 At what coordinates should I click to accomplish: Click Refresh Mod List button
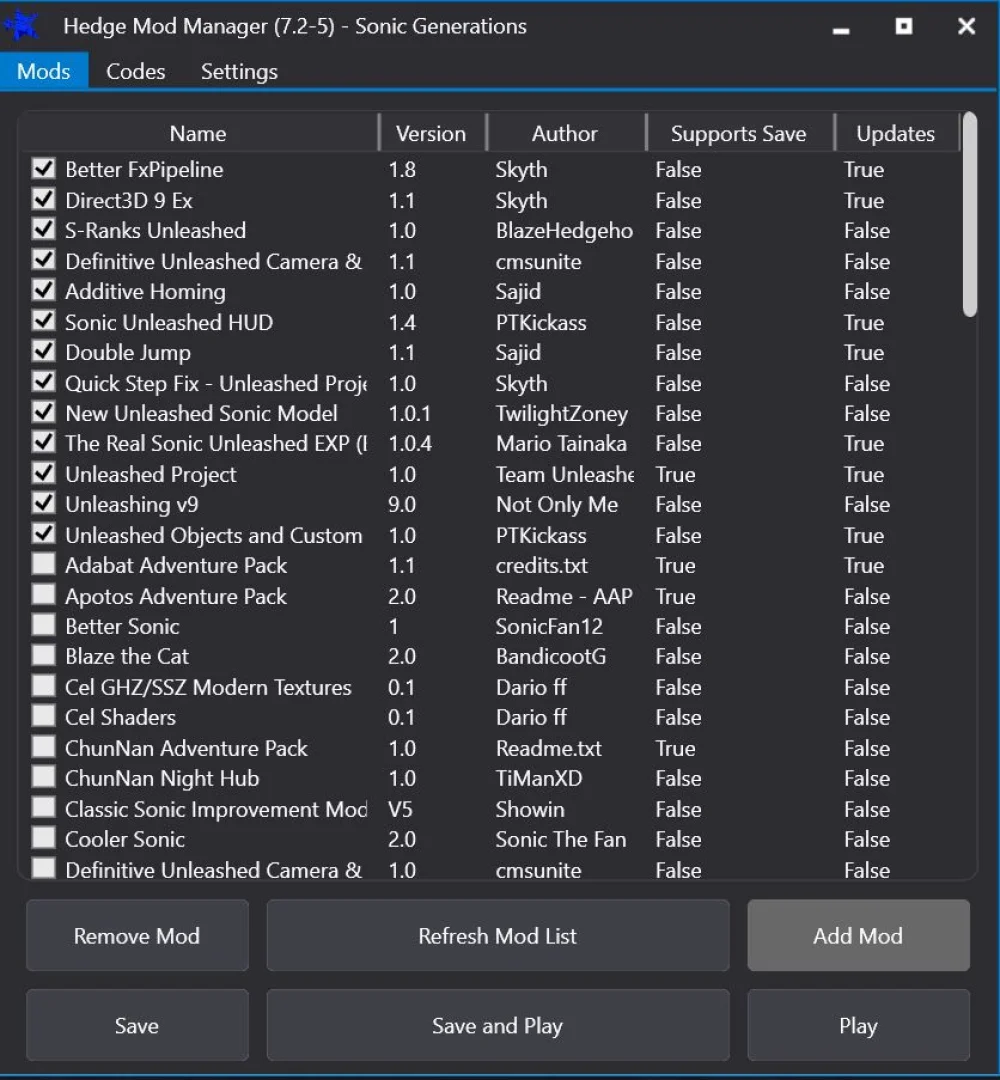click(x=497, y=935)
